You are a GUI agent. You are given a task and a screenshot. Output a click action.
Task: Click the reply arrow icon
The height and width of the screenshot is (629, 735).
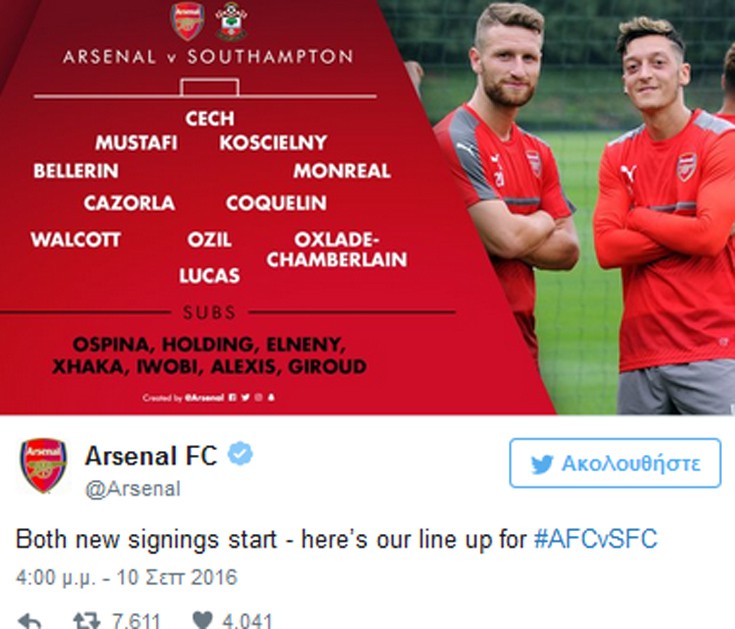28,621
